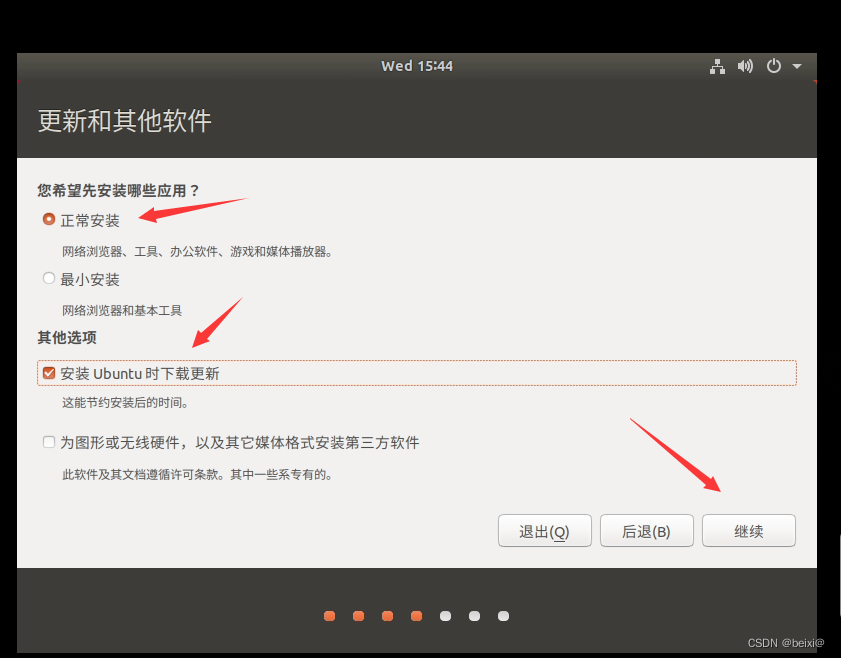This screenshot has width=841, height=658.
Task: Click the 退出(Q) button
Action: (x=544, y=531)
